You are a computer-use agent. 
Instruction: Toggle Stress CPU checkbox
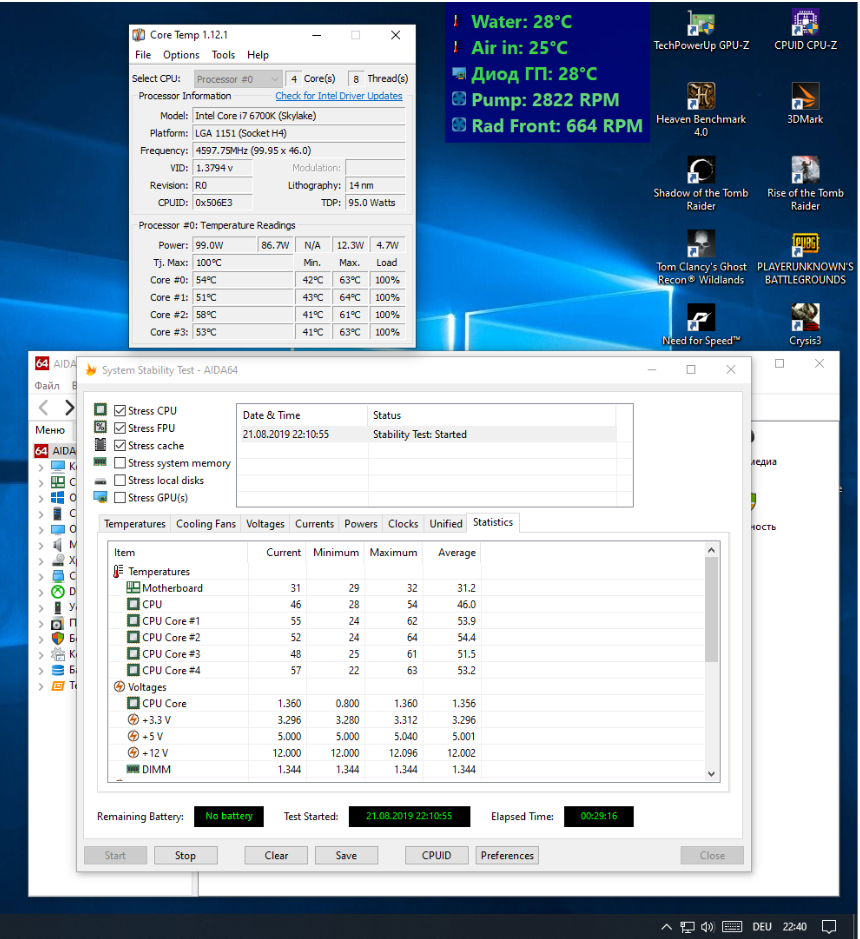[120, 410]
